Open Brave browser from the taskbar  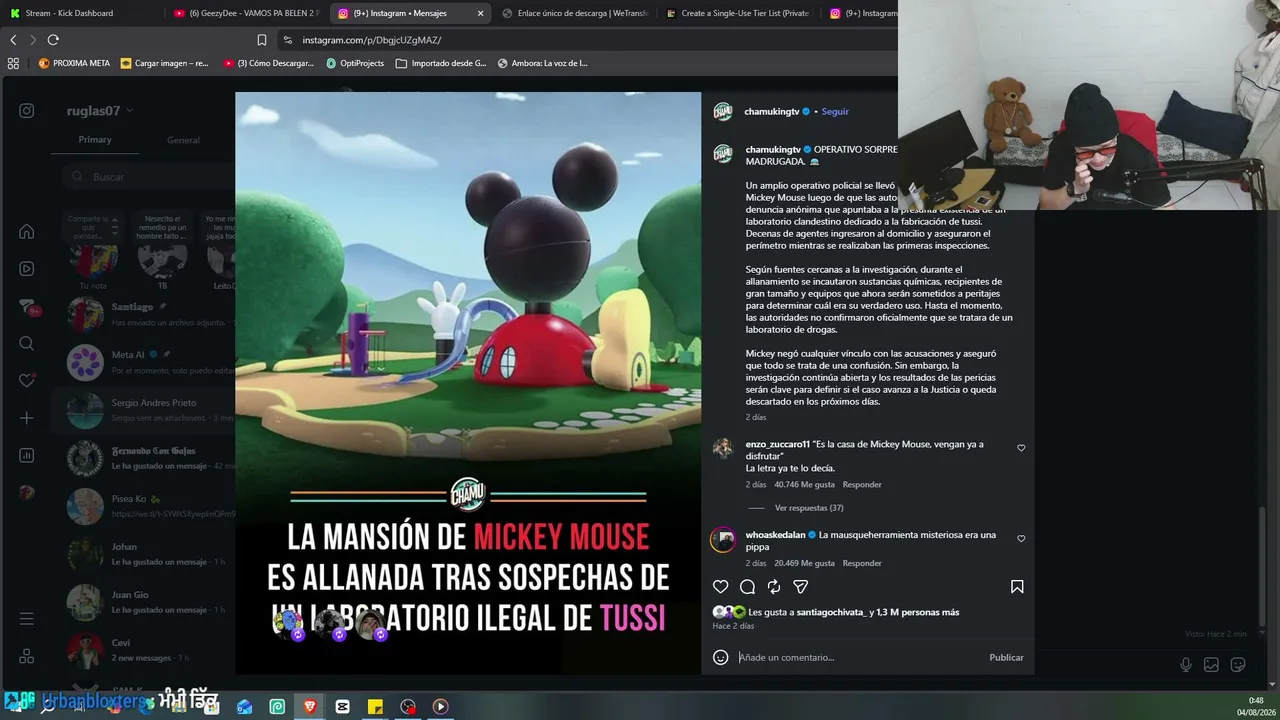309,707
